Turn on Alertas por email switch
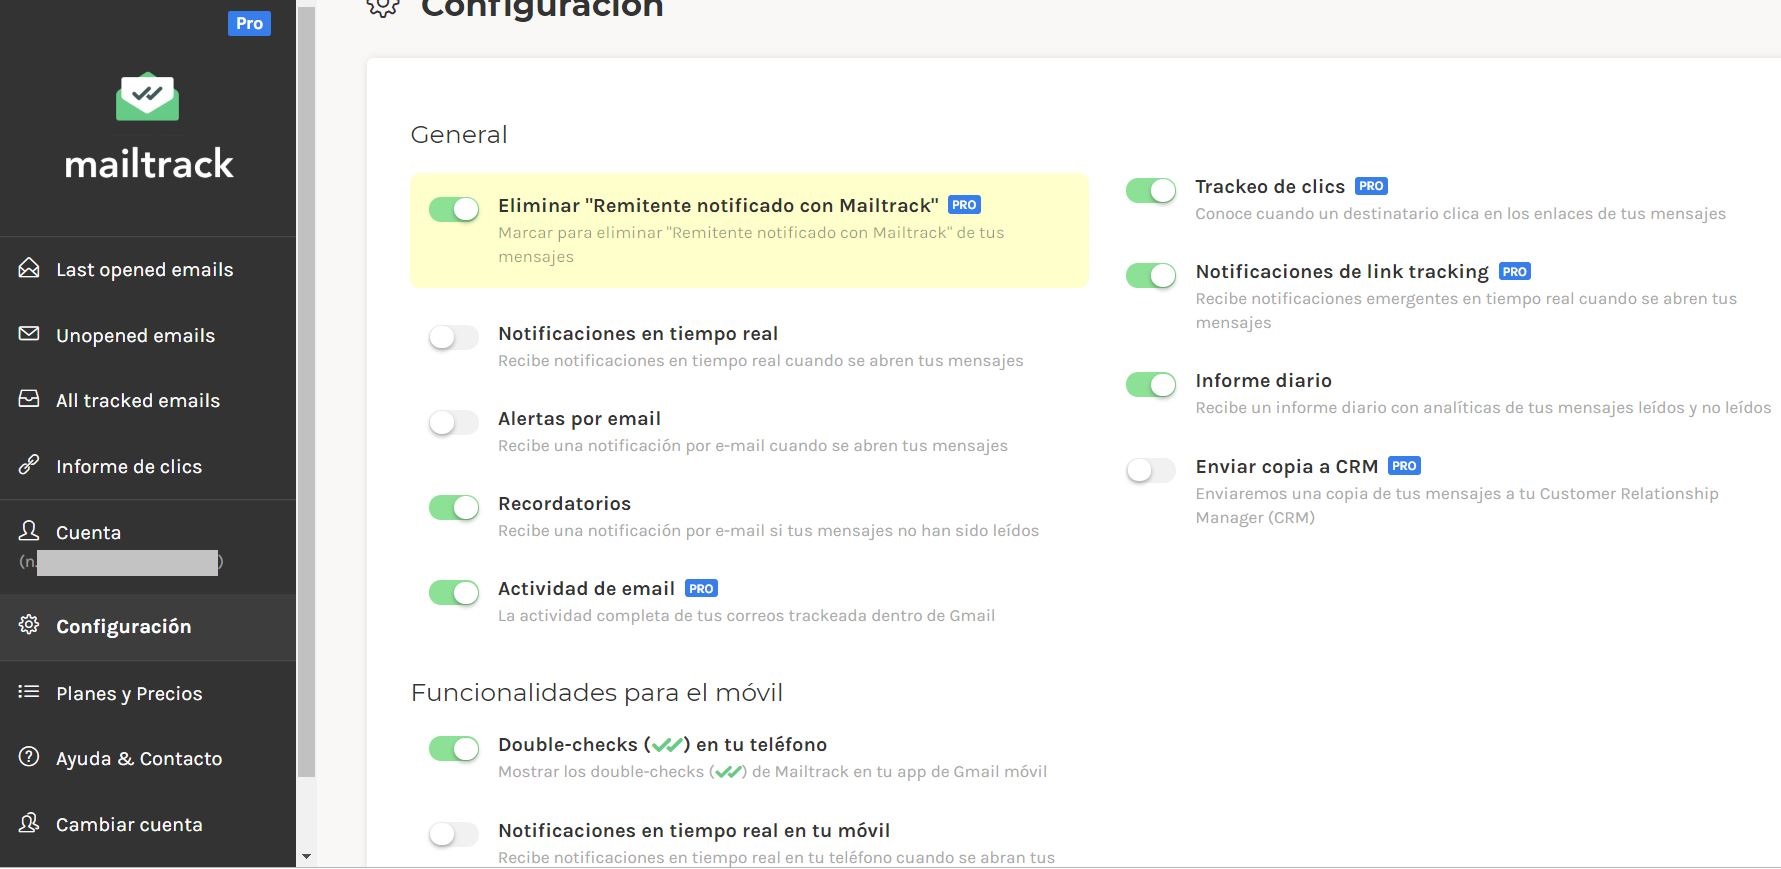This screenshot has width=1781, height=869. click(454, 422)
